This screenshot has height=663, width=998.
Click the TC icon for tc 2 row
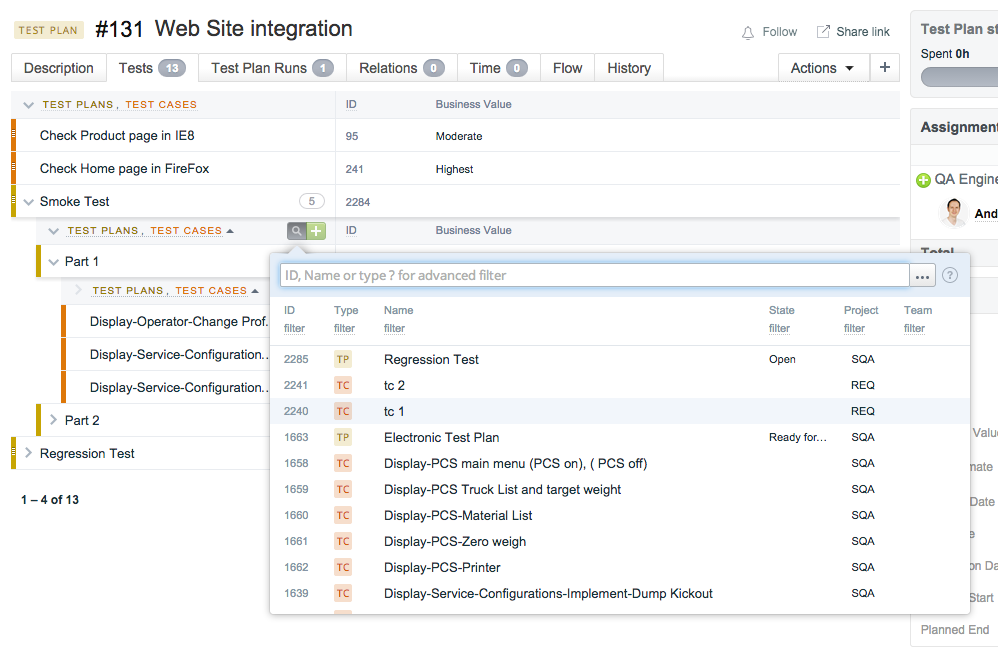point(343,386)
